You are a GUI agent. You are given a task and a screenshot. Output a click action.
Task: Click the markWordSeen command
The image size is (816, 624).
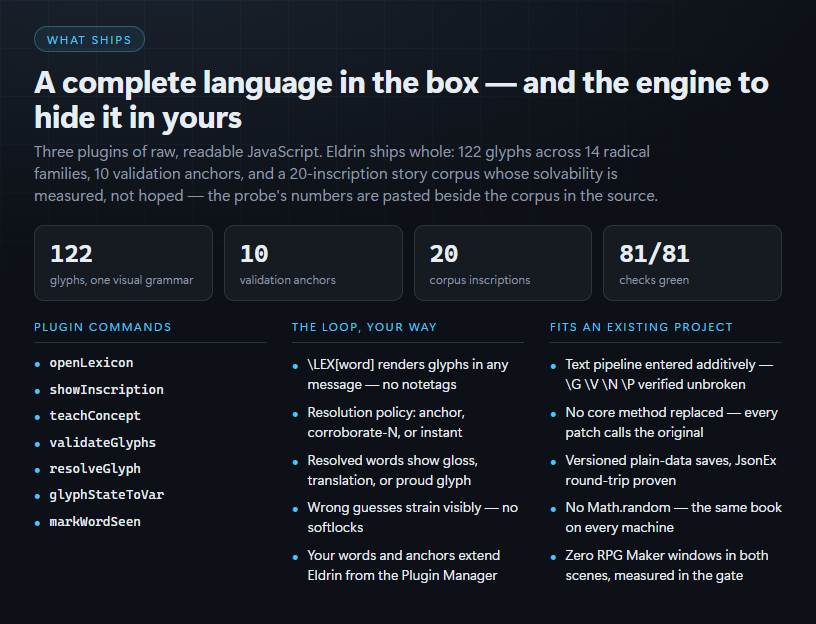tap(95, 521)
